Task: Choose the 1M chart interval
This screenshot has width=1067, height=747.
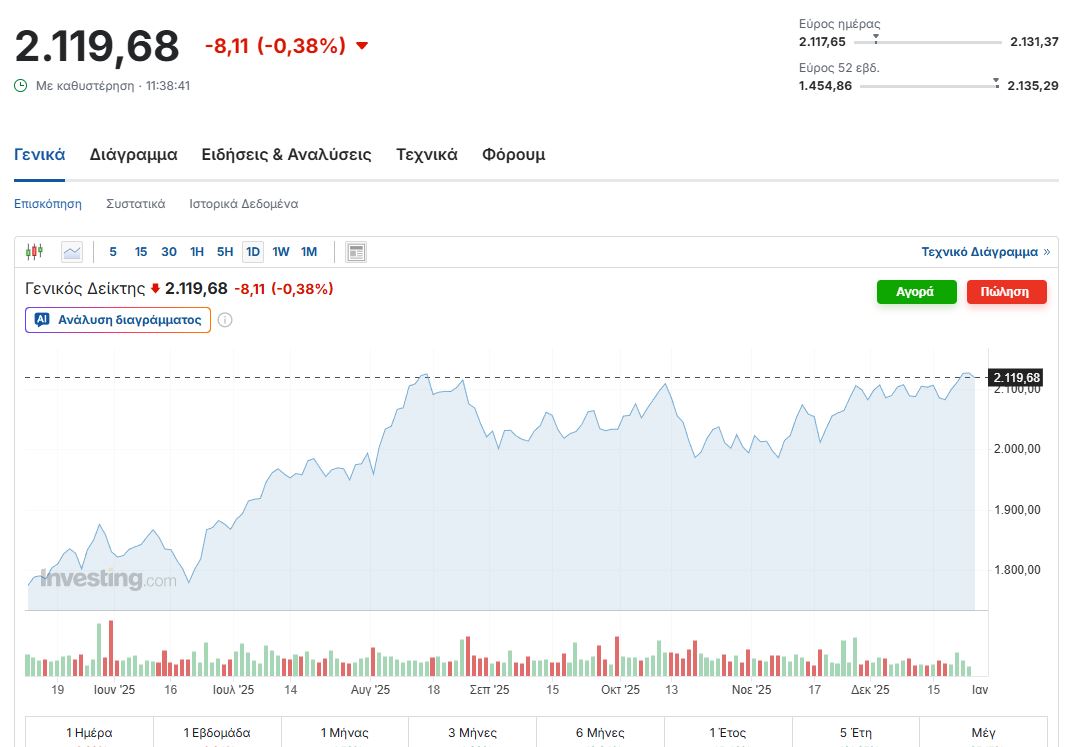Action: (x=309, y=252)
